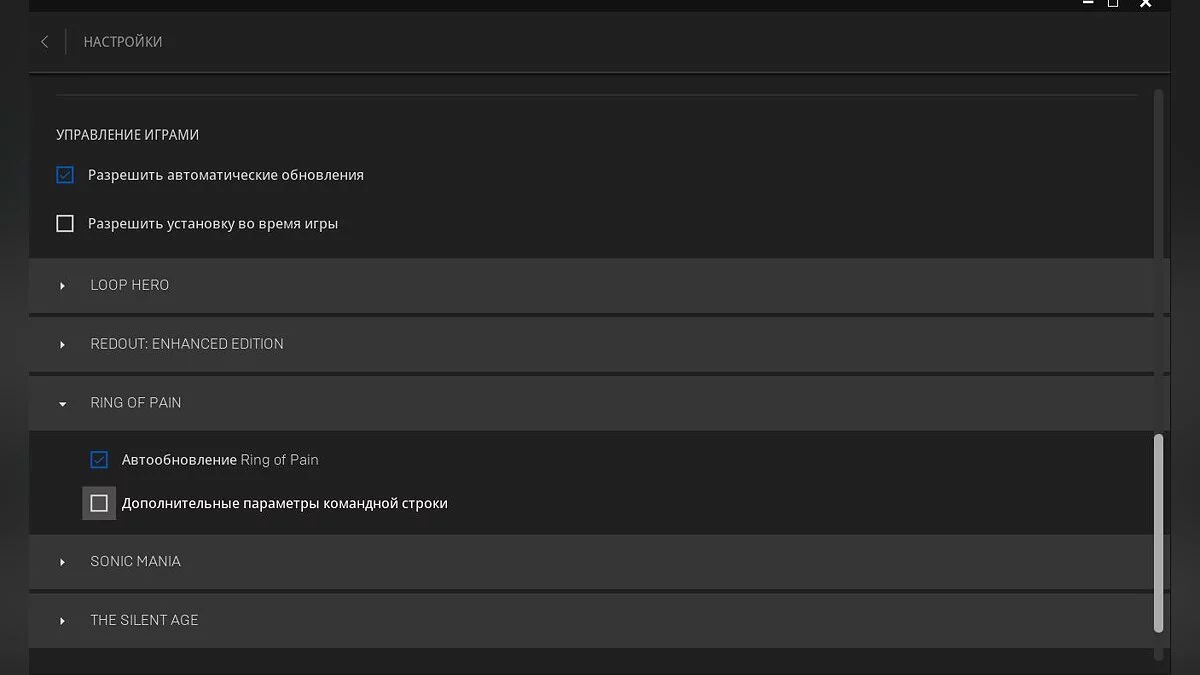Click the triangle icon beside The Silent Age

62,621
